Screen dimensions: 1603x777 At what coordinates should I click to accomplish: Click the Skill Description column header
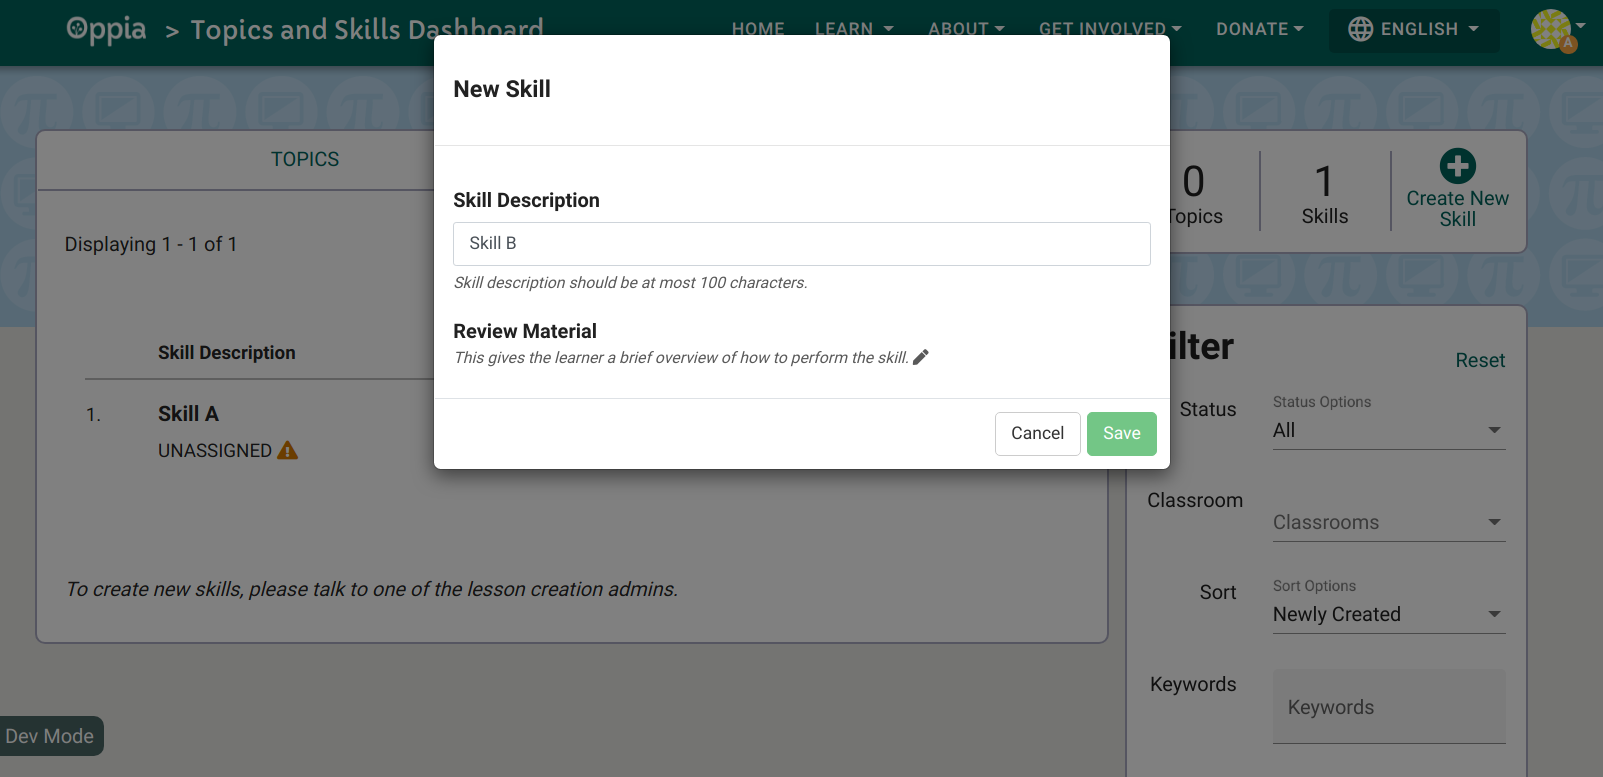[x=227, y=352]
